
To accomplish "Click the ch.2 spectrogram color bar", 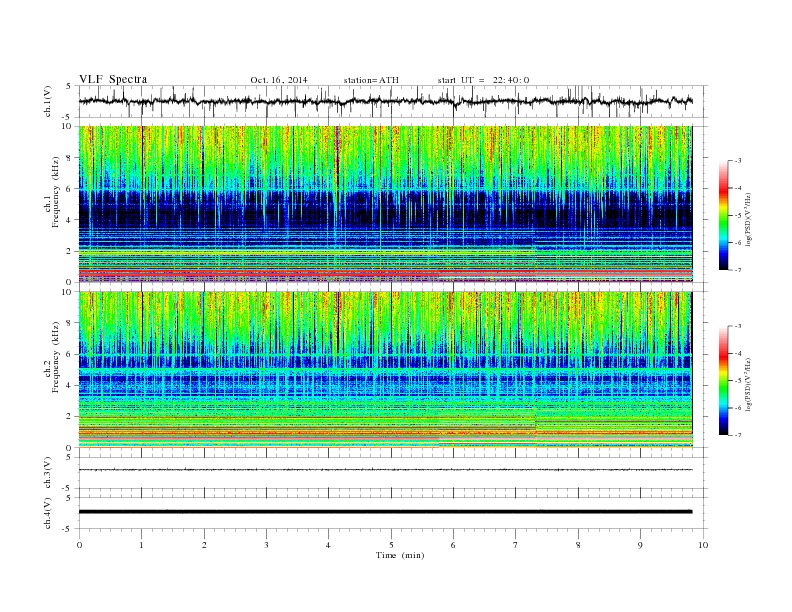I will [724, 381].
